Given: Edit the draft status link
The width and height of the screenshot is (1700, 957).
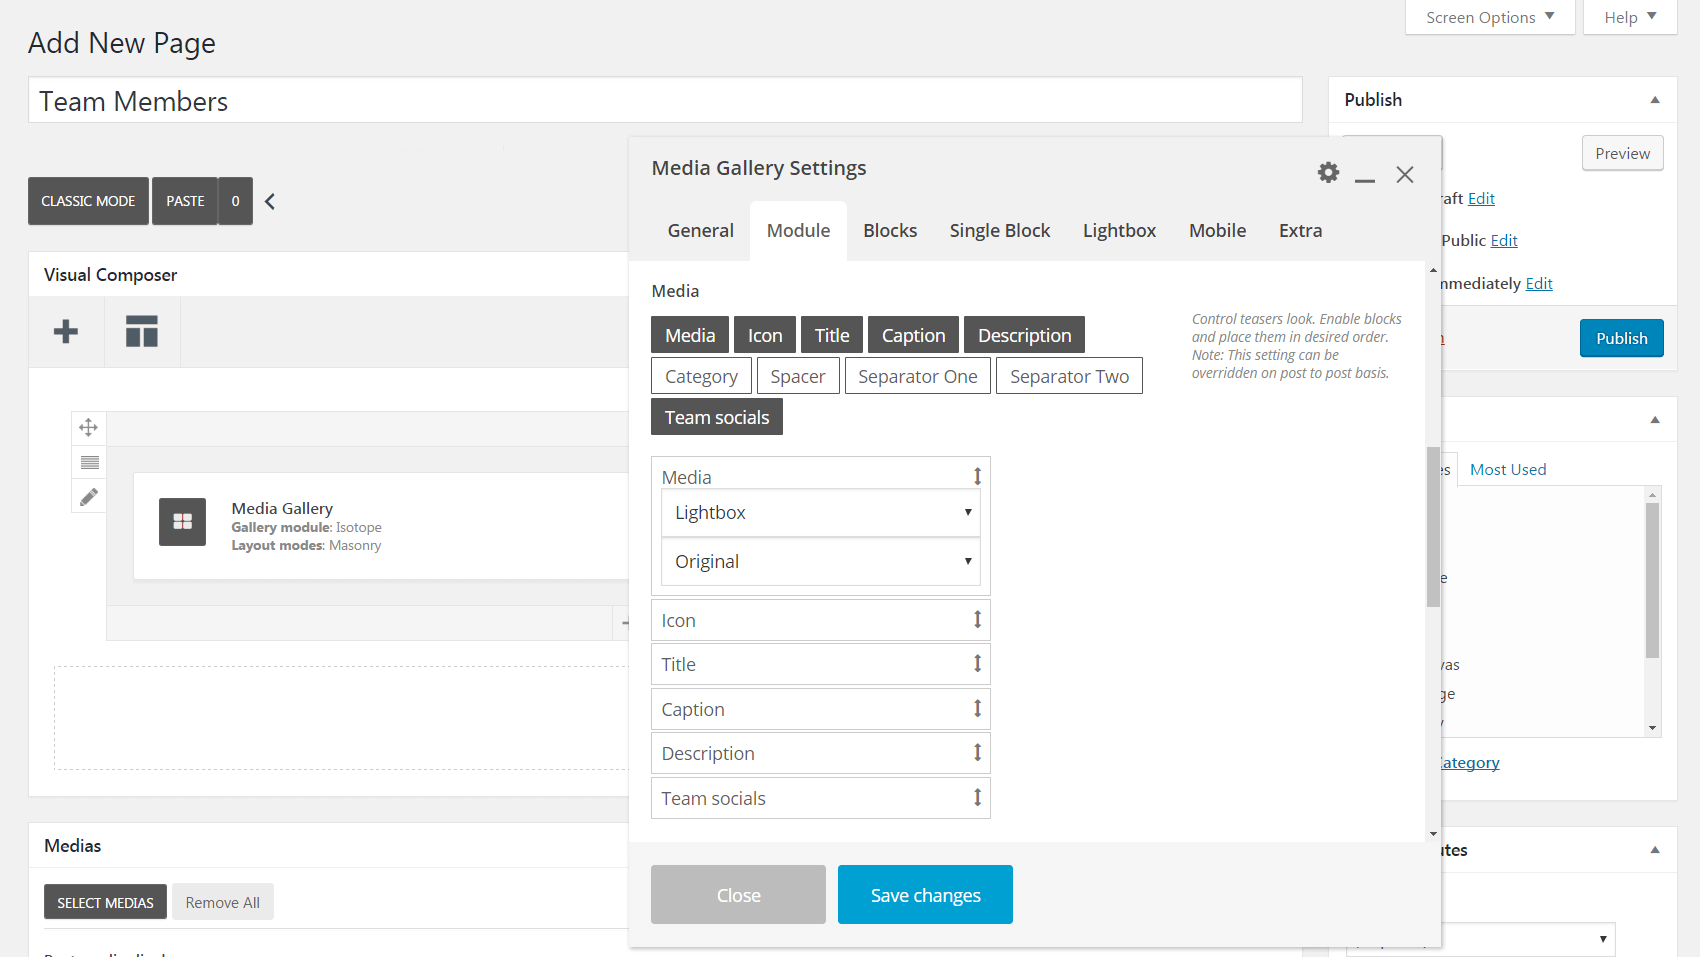Looking at the screenshot, I should [x=1481, y=198].
